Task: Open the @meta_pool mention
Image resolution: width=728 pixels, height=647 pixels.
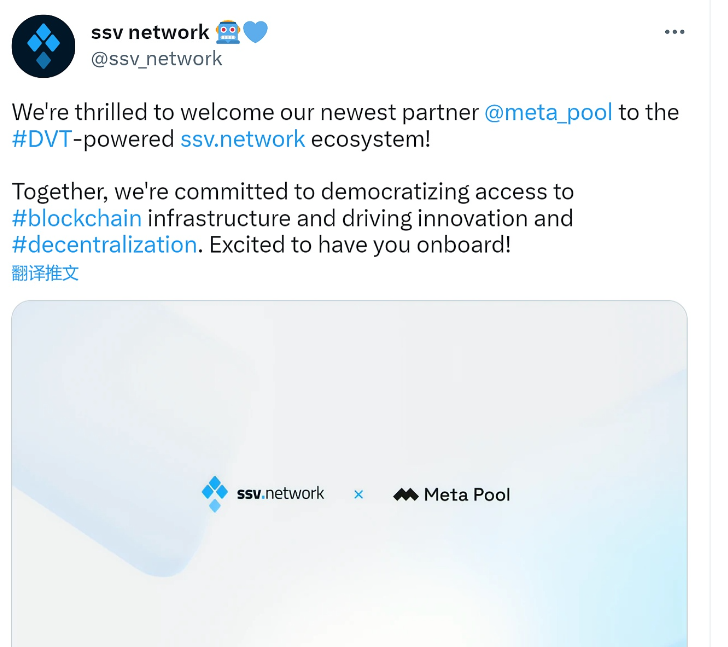Action: coord(548,113)
